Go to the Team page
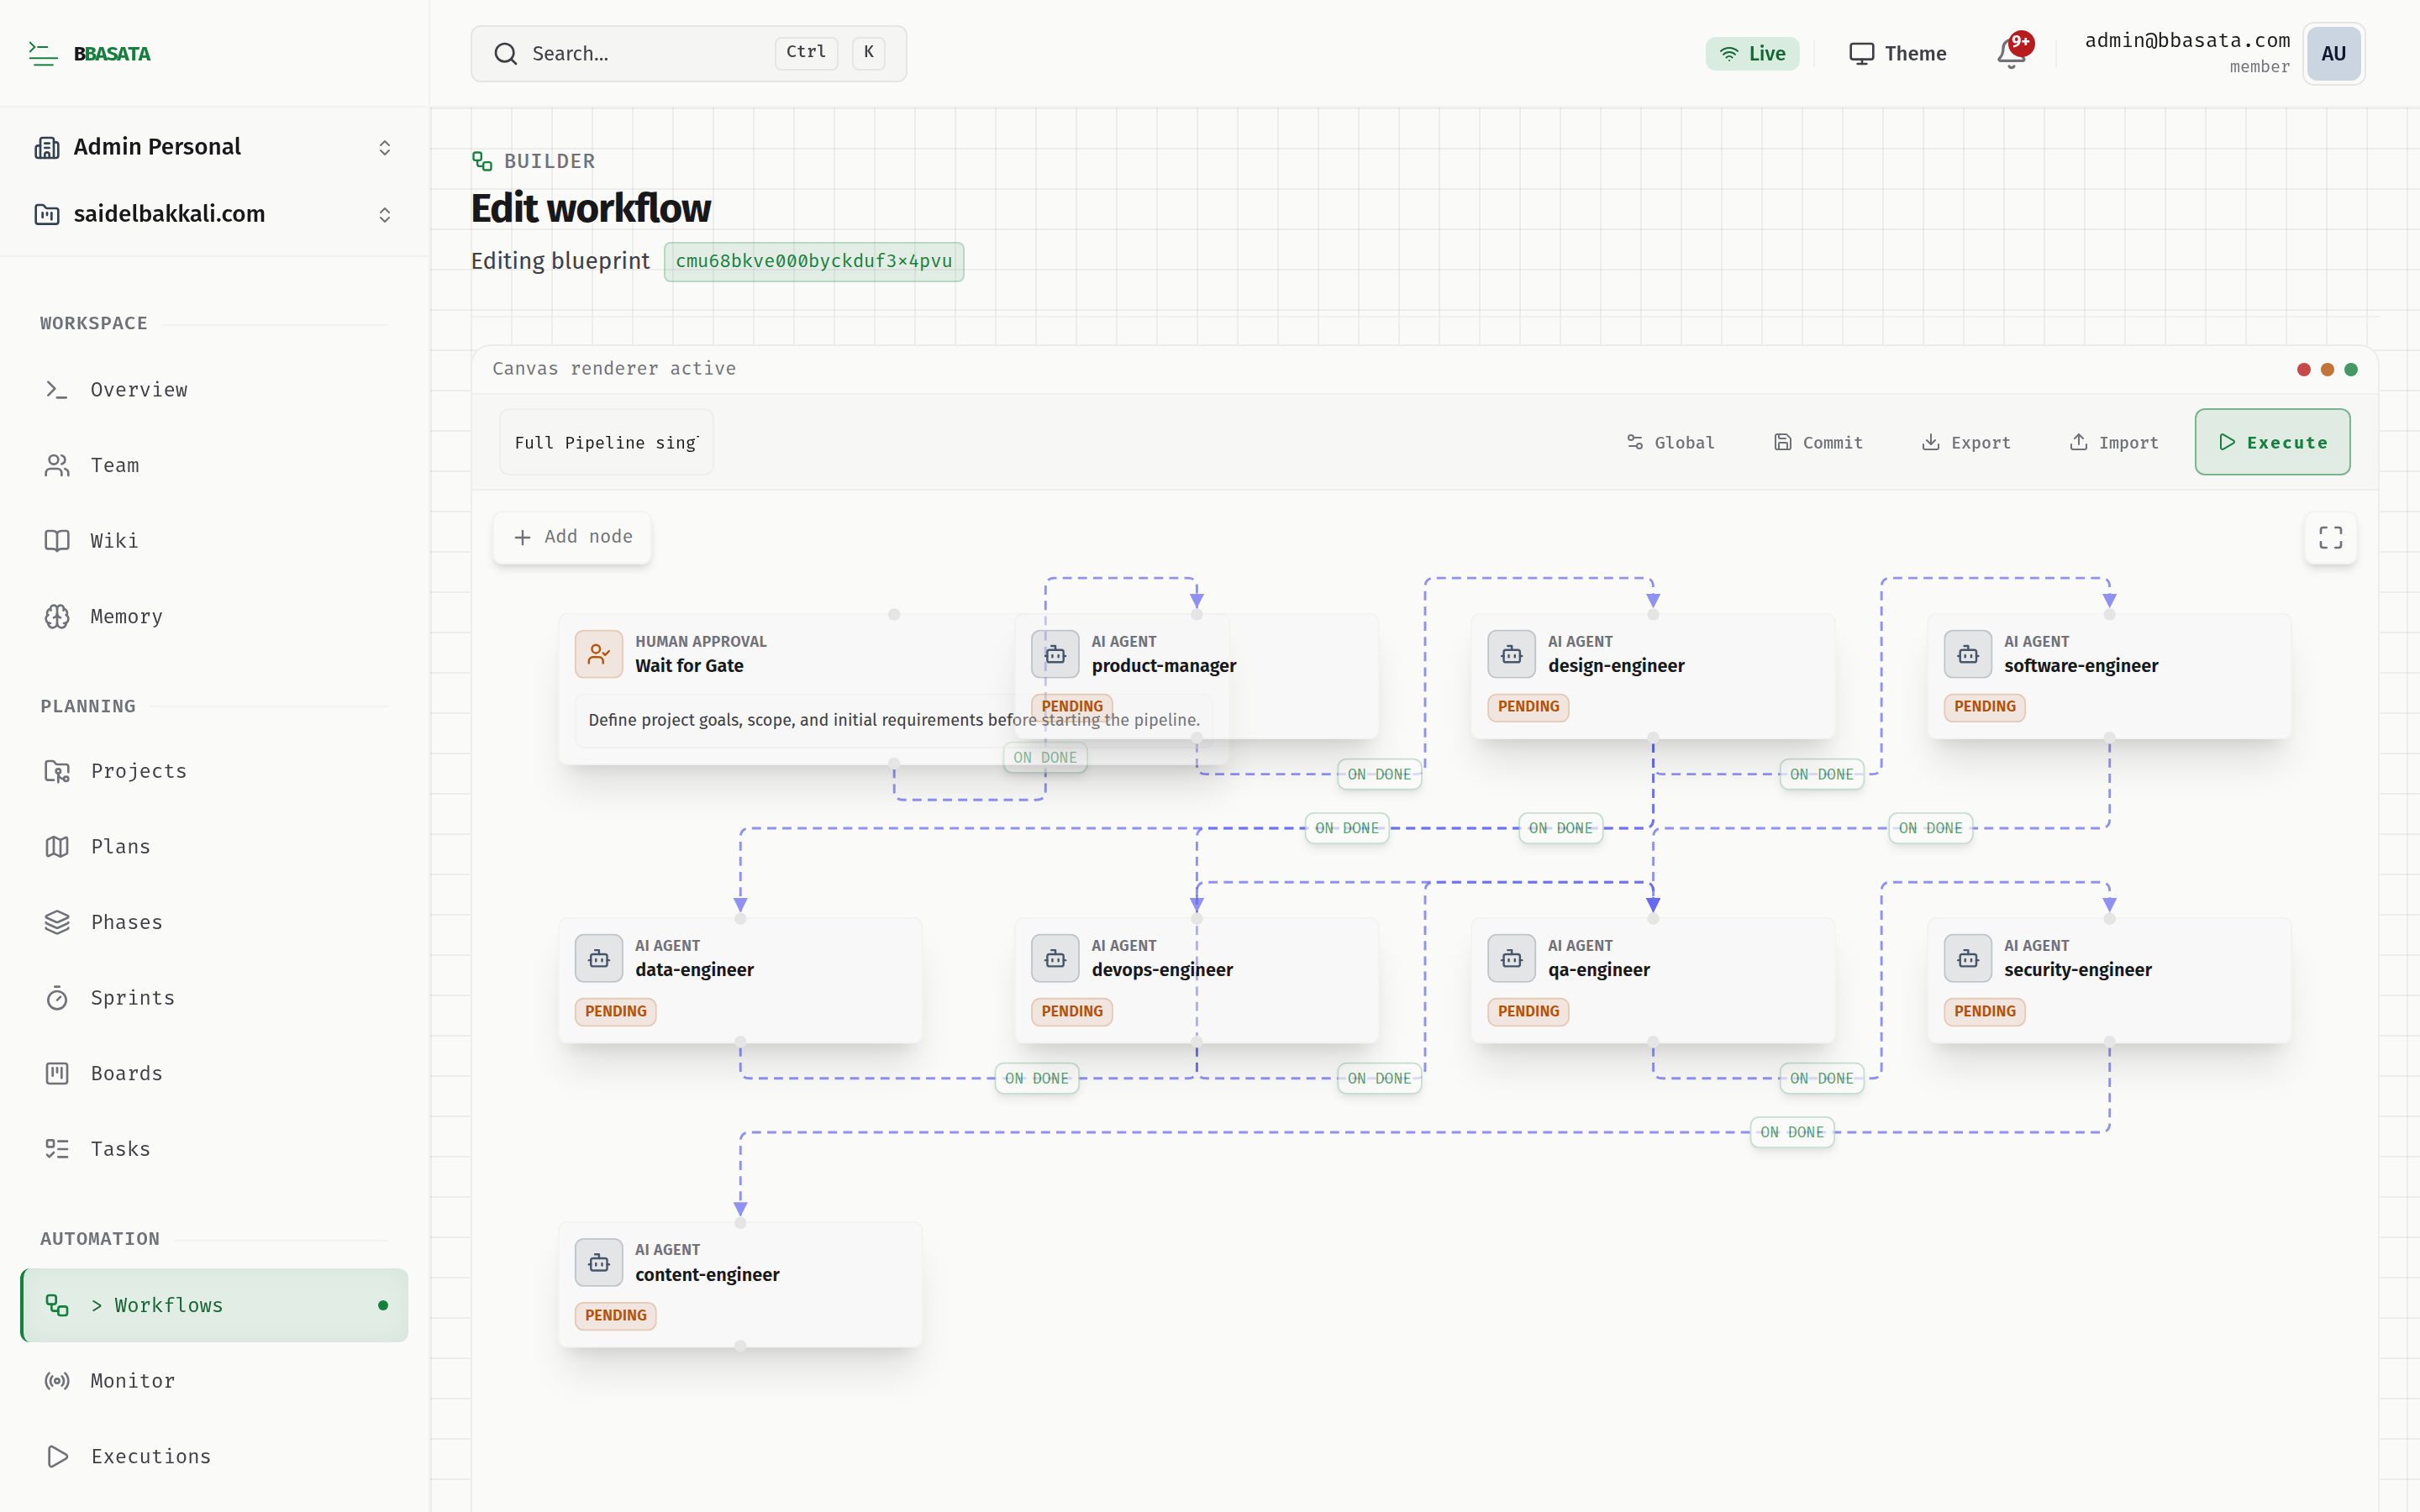Image resolution: width=2420 pixels, height=1512 pixels. coord(214,465)
